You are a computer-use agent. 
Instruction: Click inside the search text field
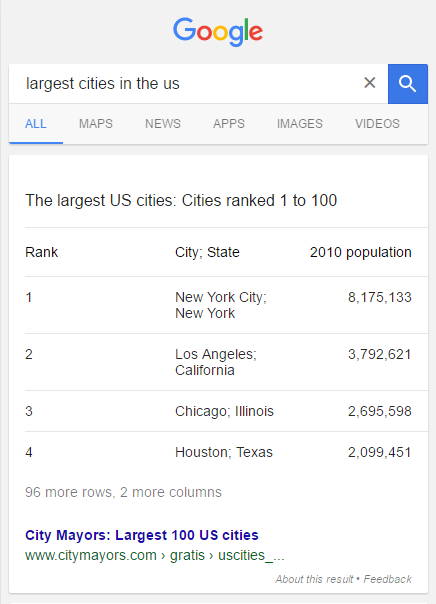click(185, 84)
